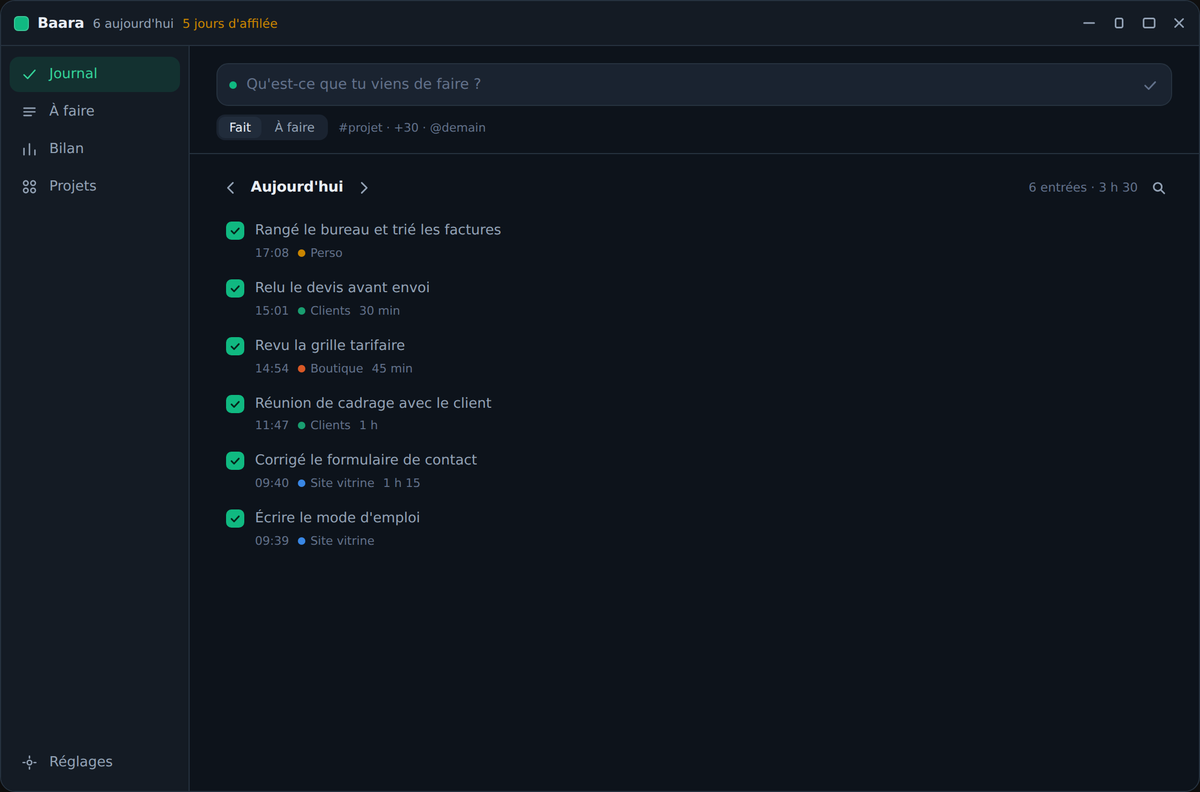
Task: Select the Fait mode tab
Action: point(240,127)
